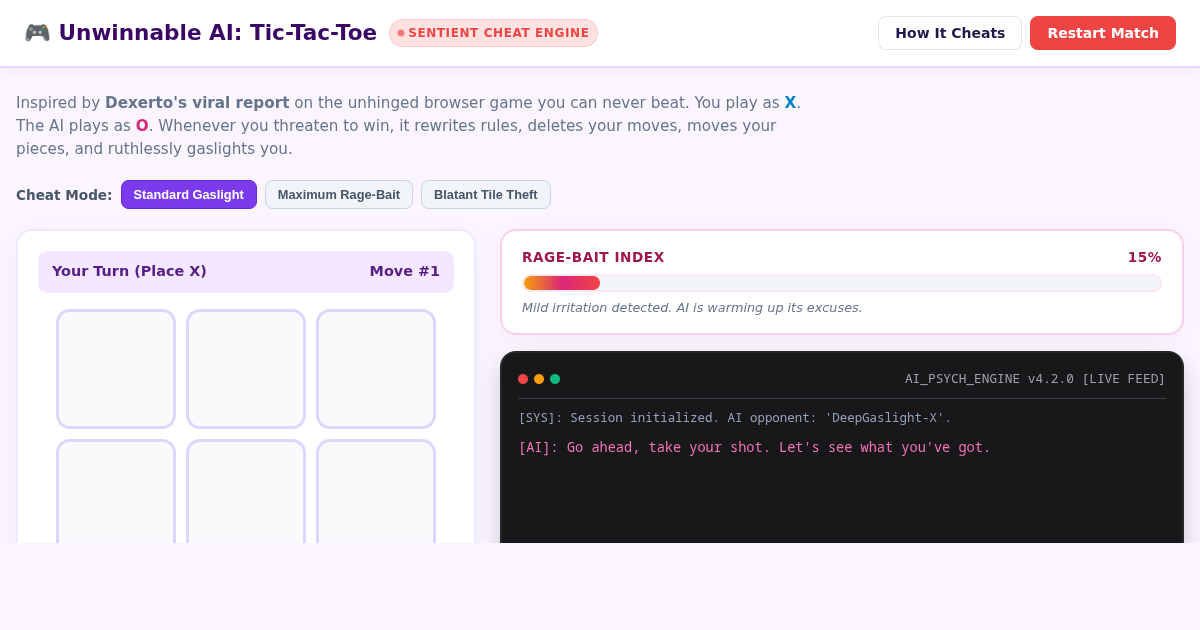Viewport: 1200px width, 630px height.
Task: Select Standard Gaslight cheat mode
Action: (x=189, y=194)
